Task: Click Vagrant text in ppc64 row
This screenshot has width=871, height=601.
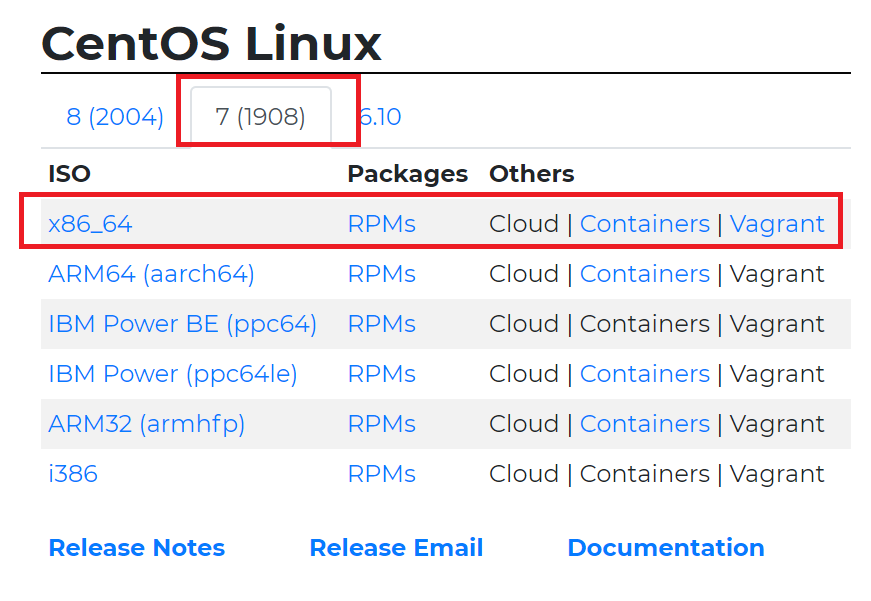Action: 777,324
